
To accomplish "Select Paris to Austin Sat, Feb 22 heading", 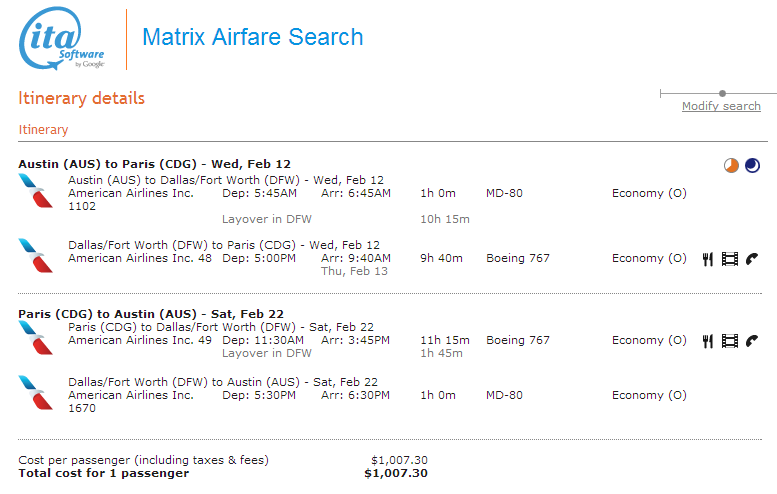I will pyautogui.click(x=151, y=314).
